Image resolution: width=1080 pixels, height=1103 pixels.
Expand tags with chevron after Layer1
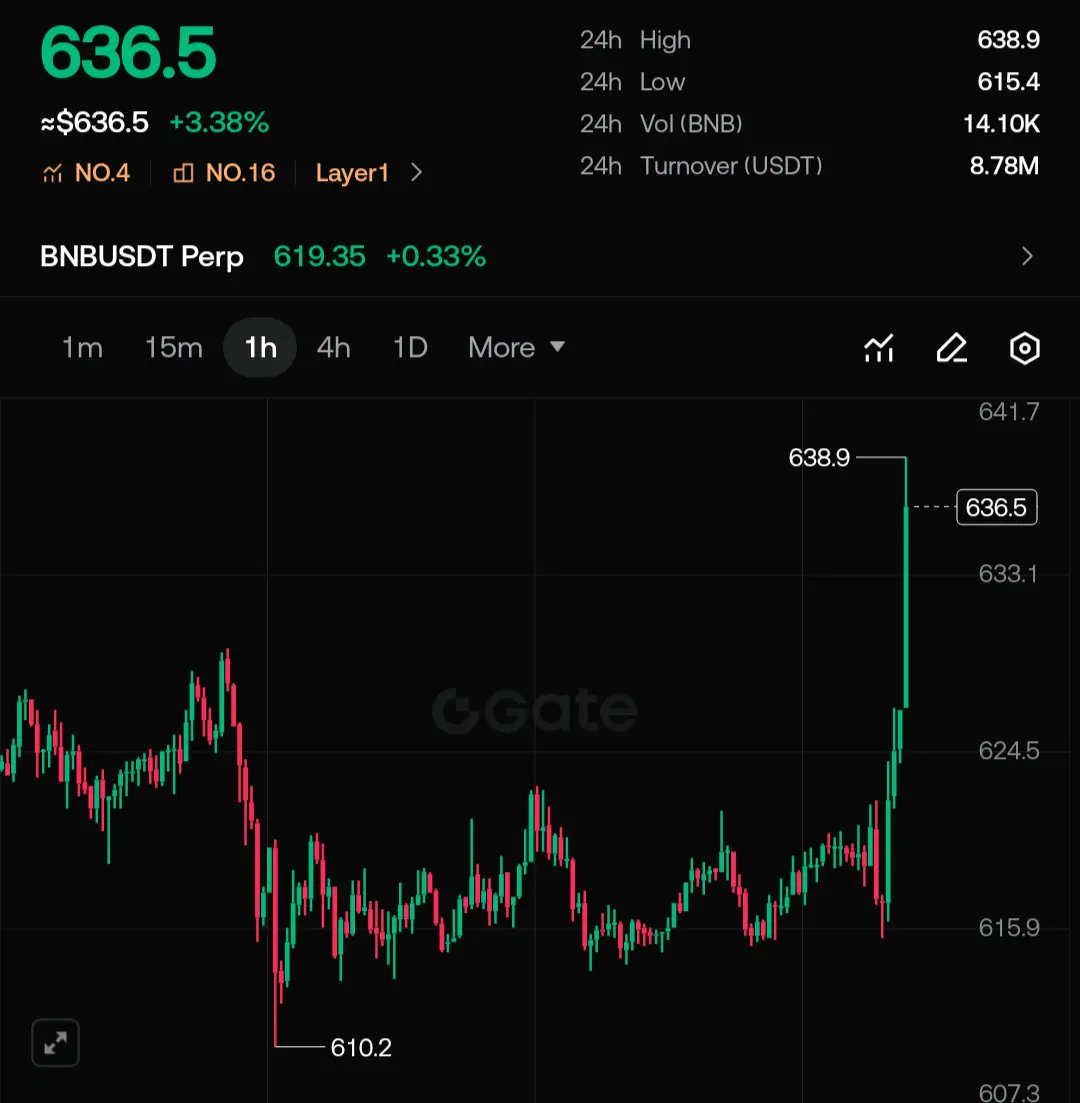pyautogui.click(x=417, y=173)
